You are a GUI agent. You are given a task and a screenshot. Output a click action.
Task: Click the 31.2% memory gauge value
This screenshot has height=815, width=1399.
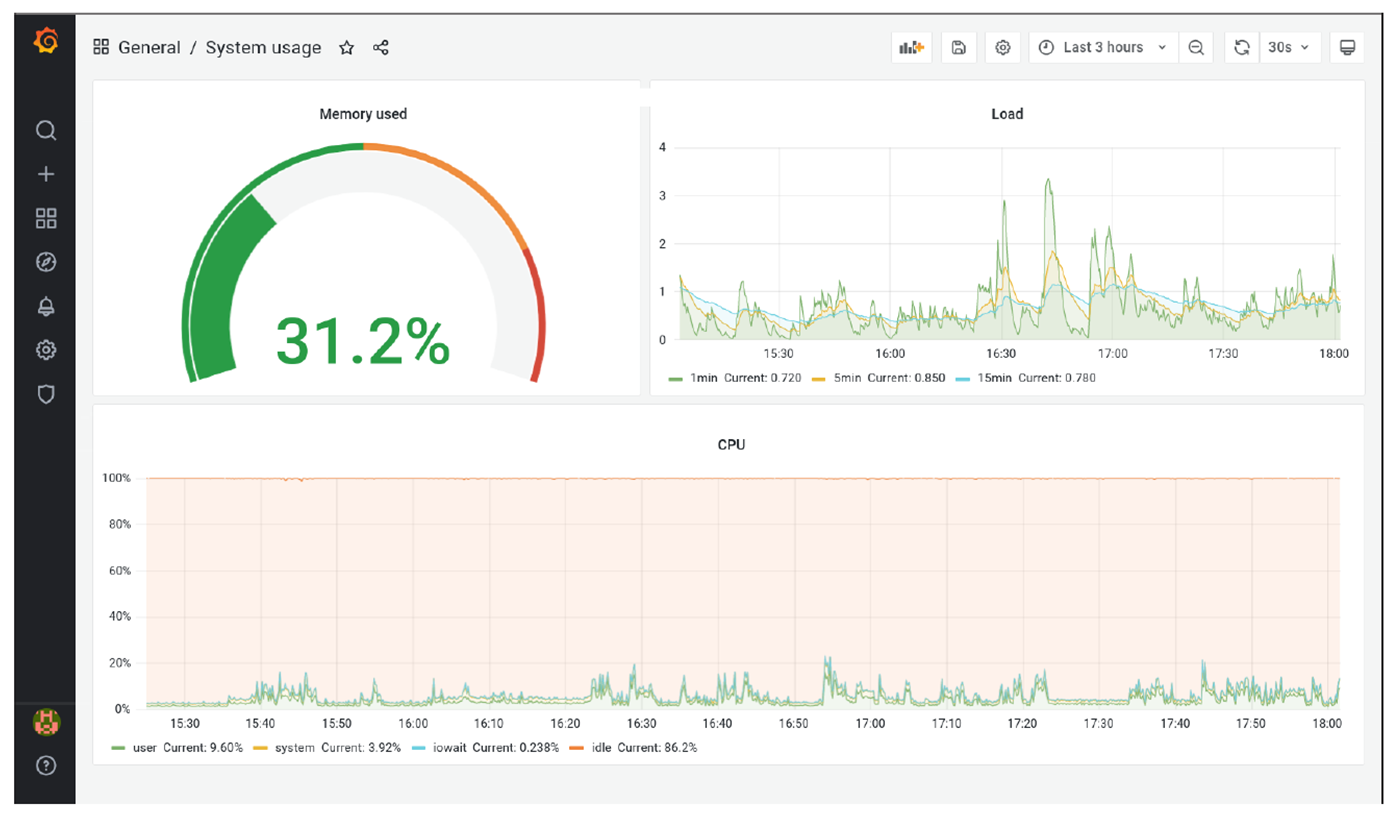click(363, 341)
